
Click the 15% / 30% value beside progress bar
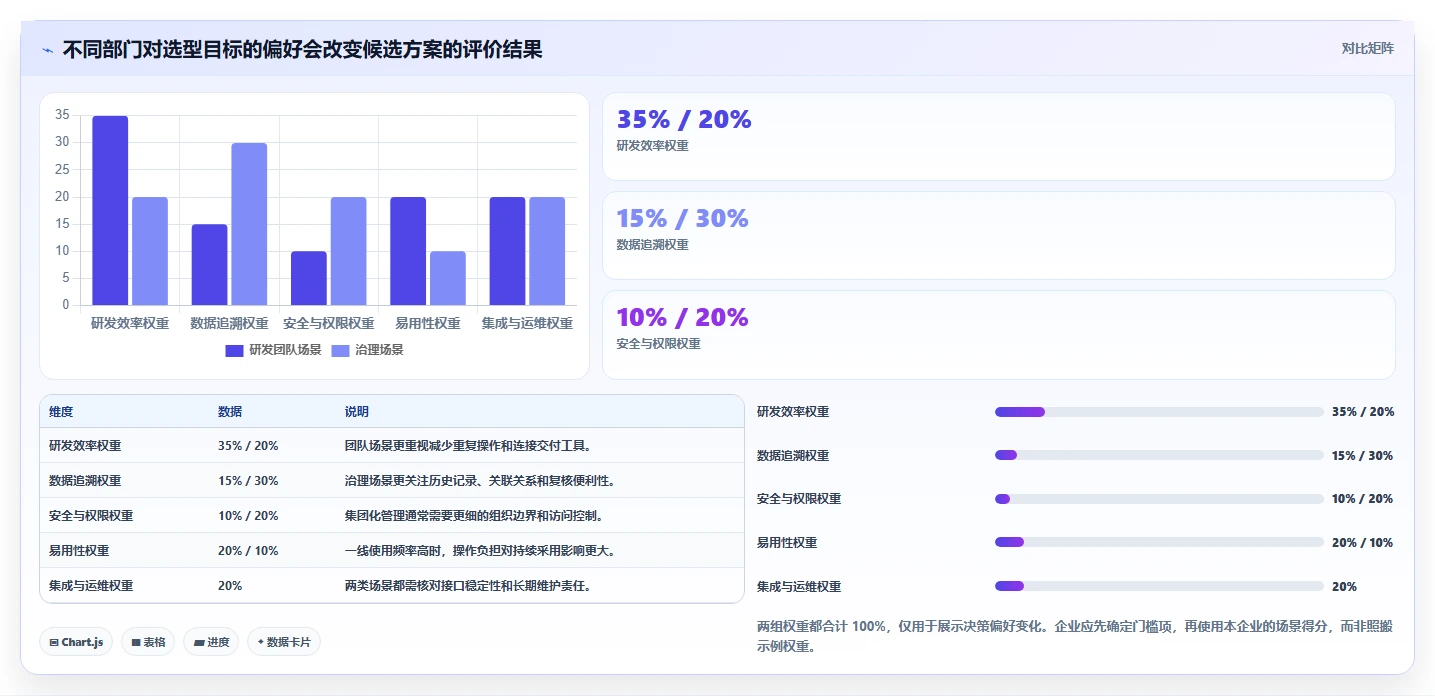1362,456
